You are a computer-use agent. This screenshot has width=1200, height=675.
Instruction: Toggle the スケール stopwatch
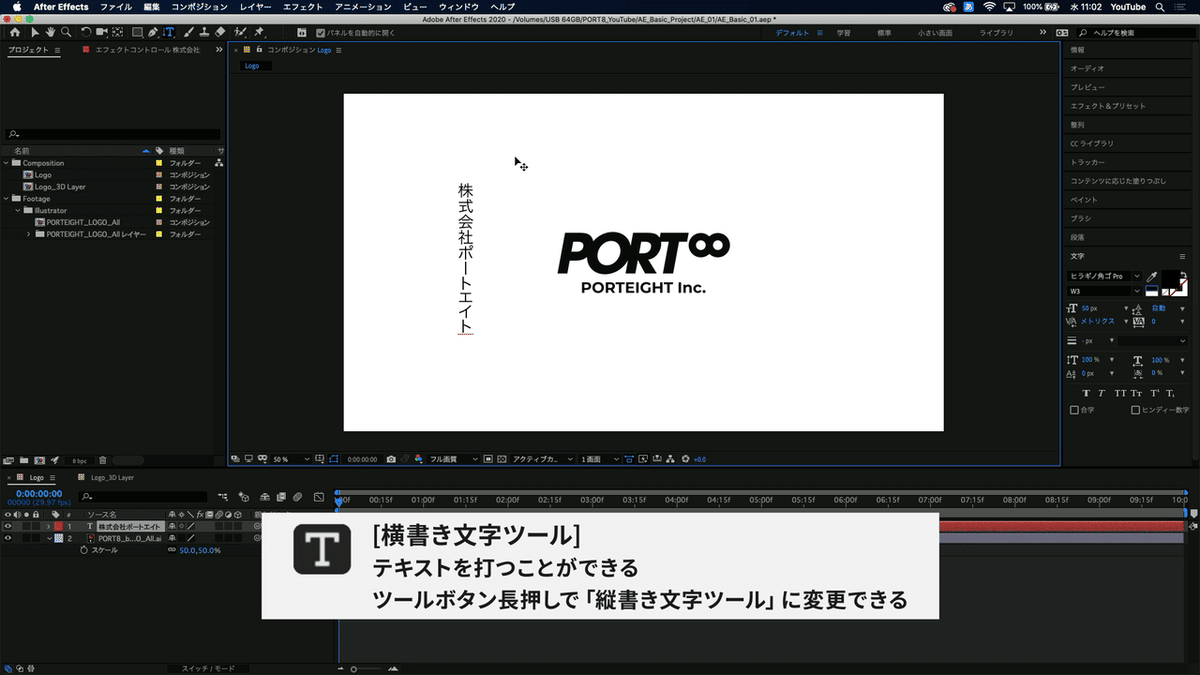84,550
